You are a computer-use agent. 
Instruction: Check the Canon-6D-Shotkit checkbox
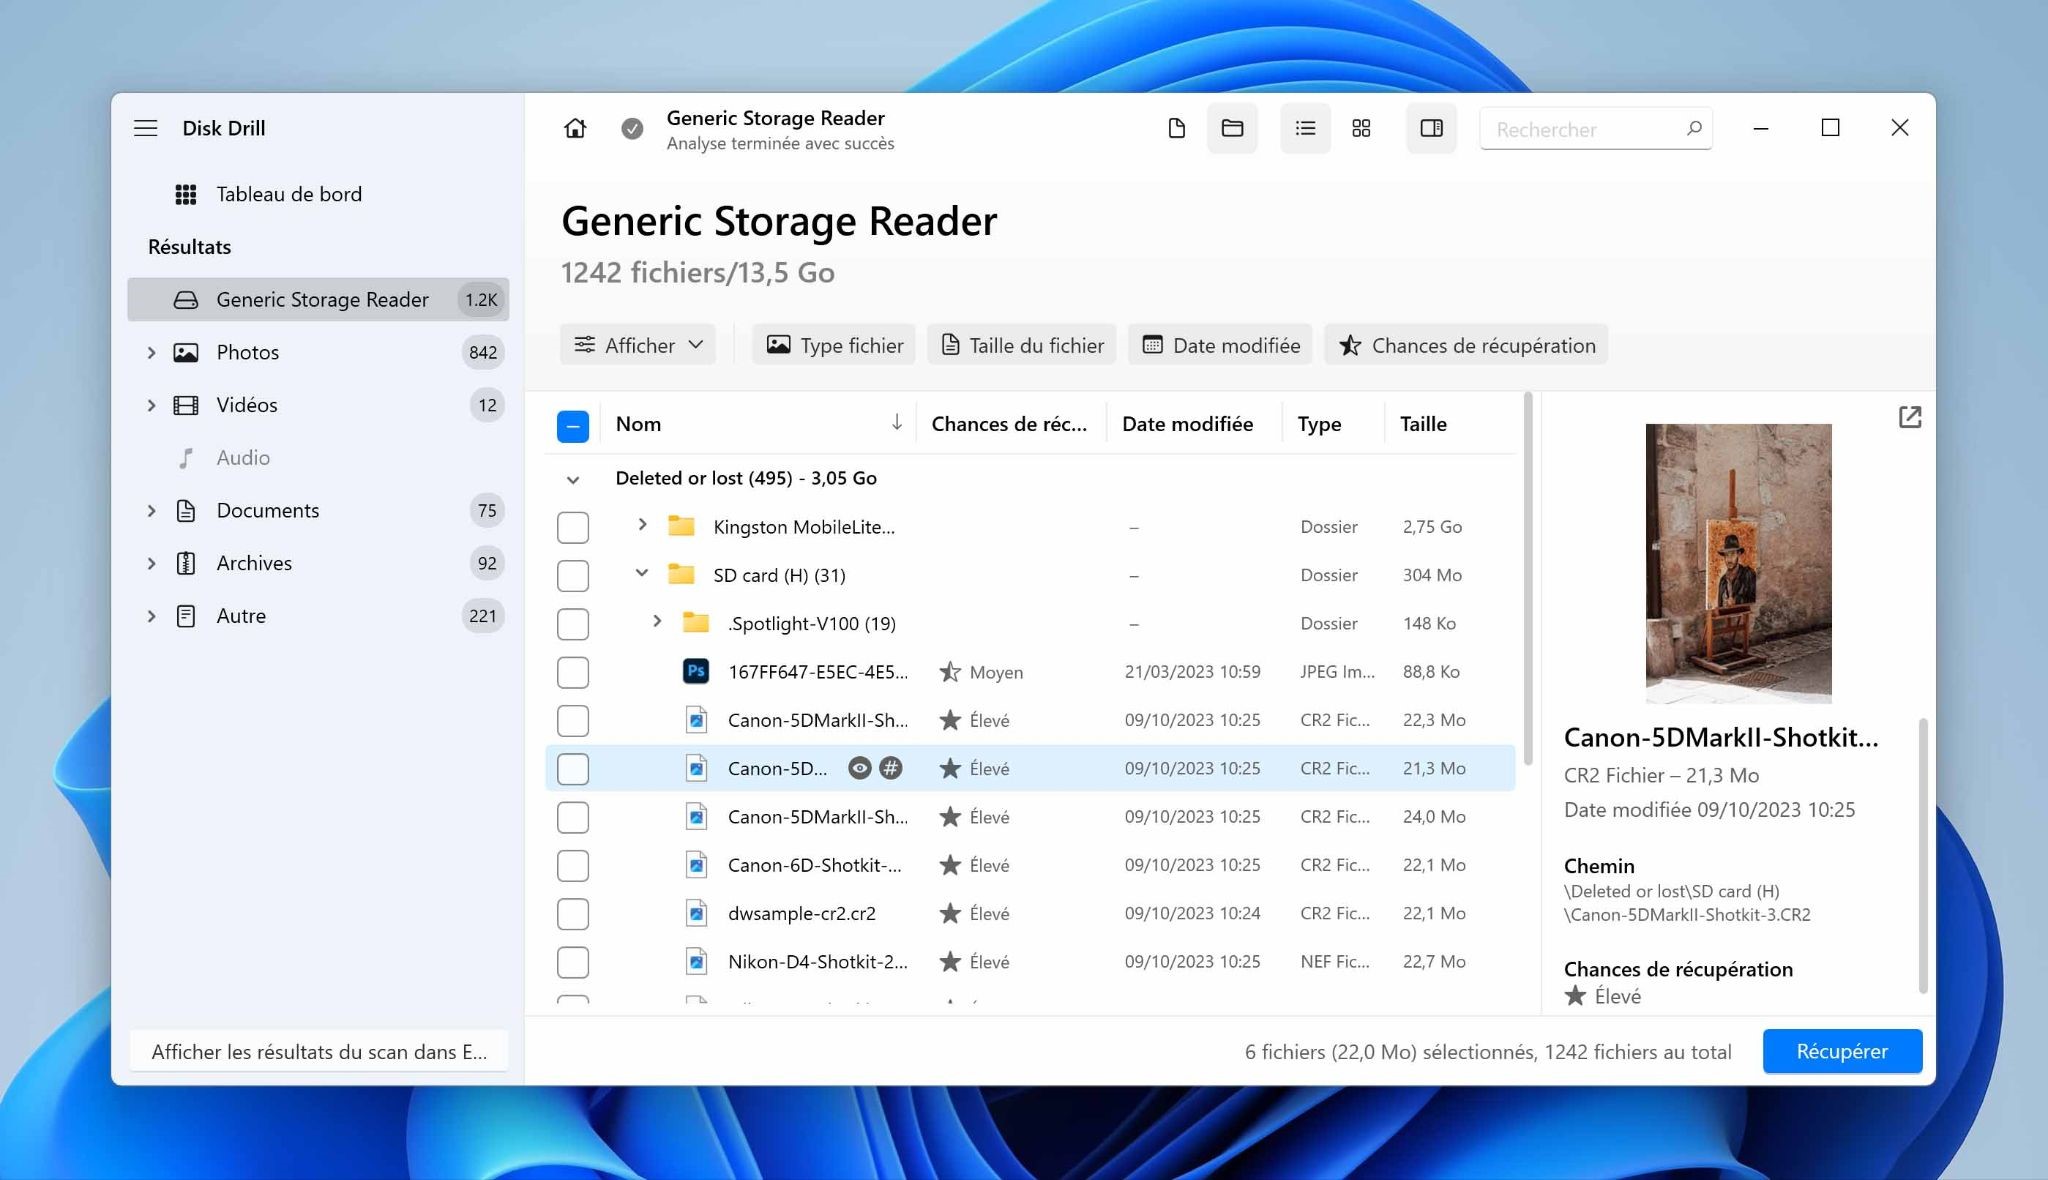coord(573,866)
